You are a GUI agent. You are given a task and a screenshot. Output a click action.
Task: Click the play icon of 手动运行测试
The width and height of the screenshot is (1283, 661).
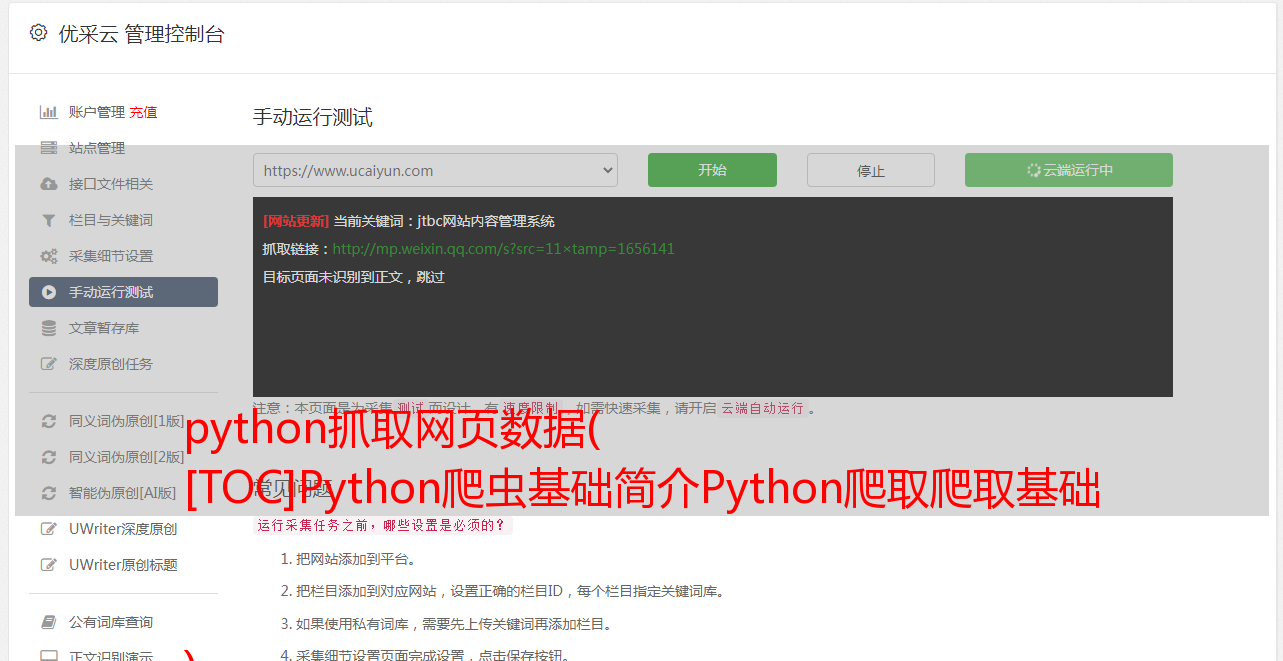(48, 292)
